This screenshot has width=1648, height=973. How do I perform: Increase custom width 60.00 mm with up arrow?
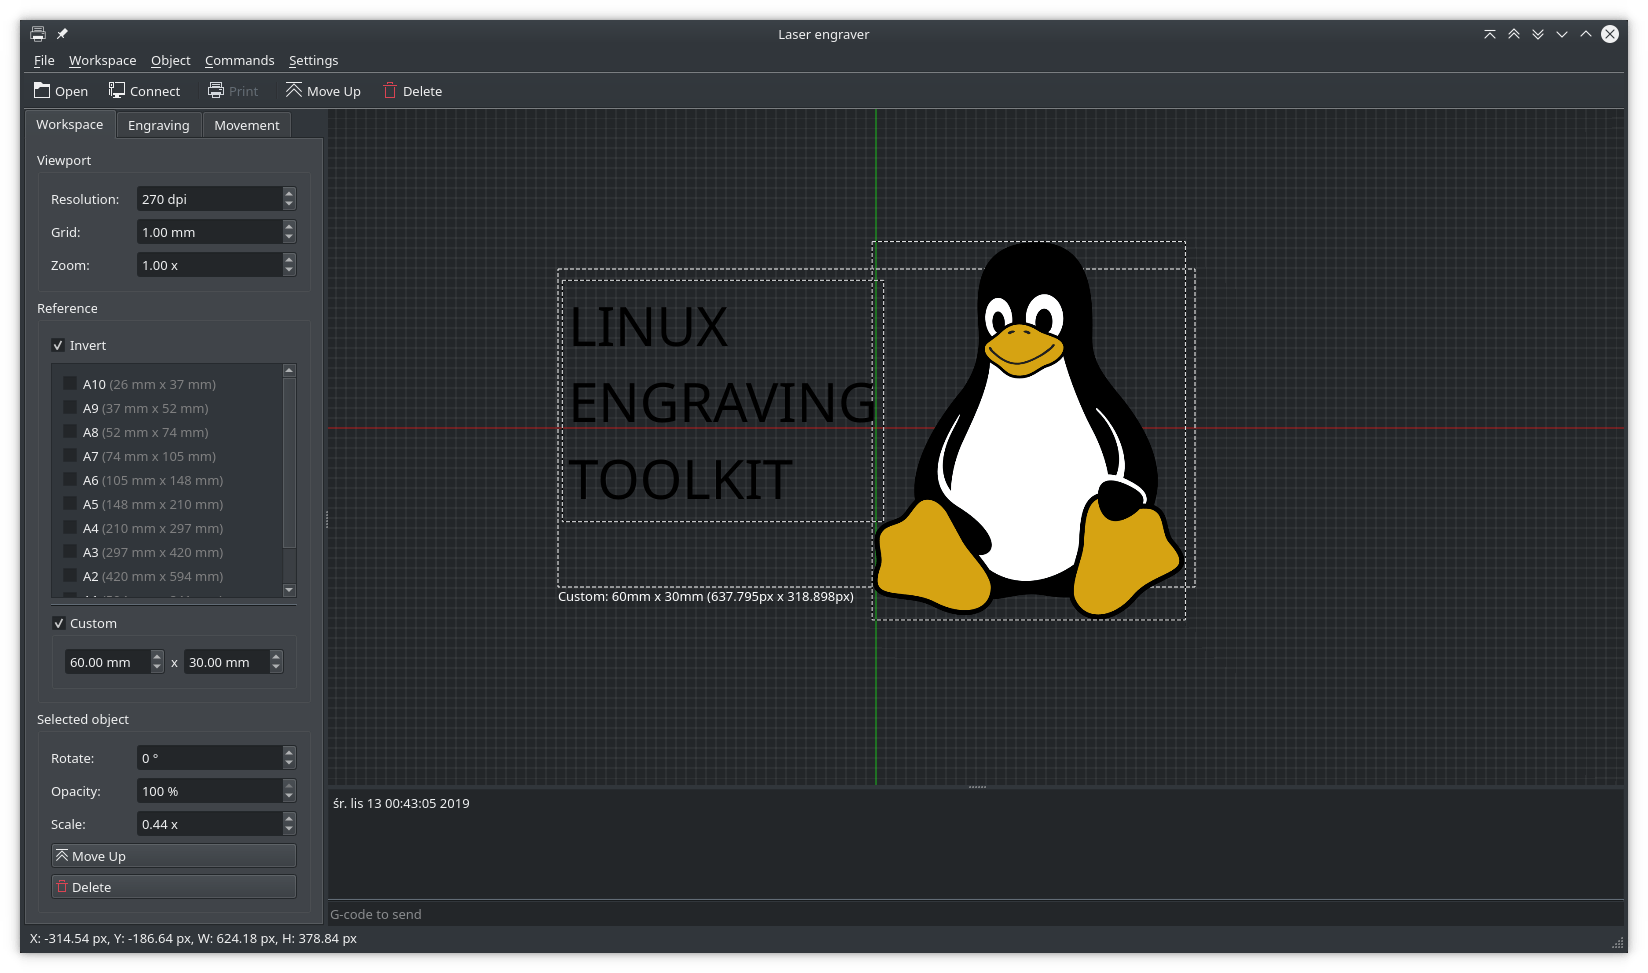[157, 656]
